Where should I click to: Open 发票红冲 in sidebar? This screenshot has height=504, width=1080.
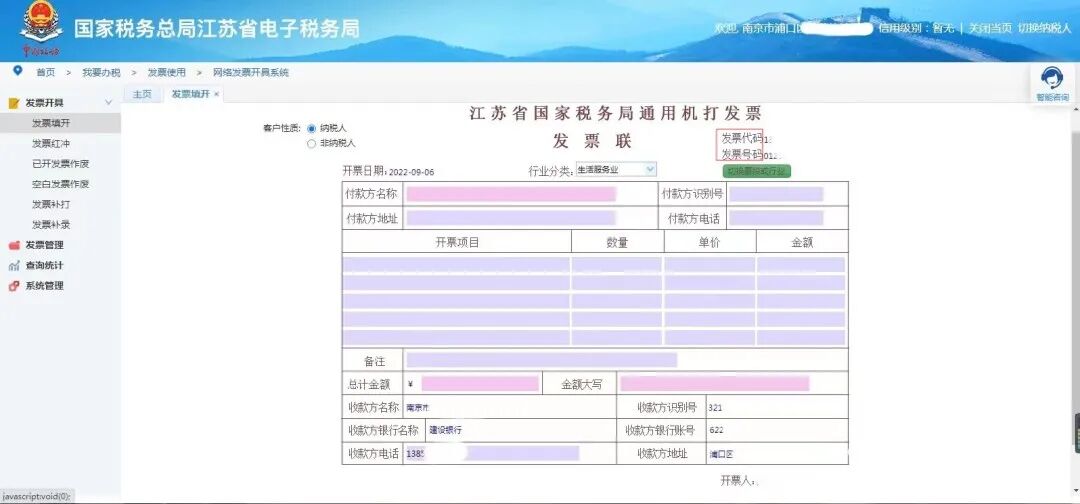click(x=51, y=144)
